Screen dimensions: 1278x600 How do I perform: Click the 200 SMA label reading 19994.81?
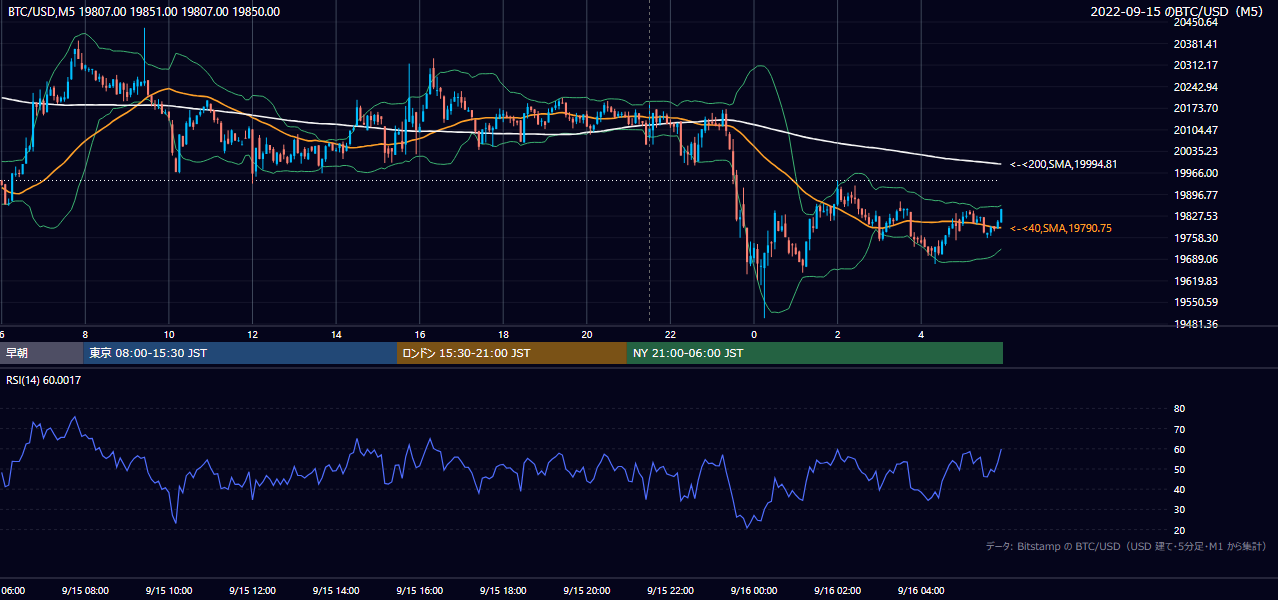click(1063, 164)
